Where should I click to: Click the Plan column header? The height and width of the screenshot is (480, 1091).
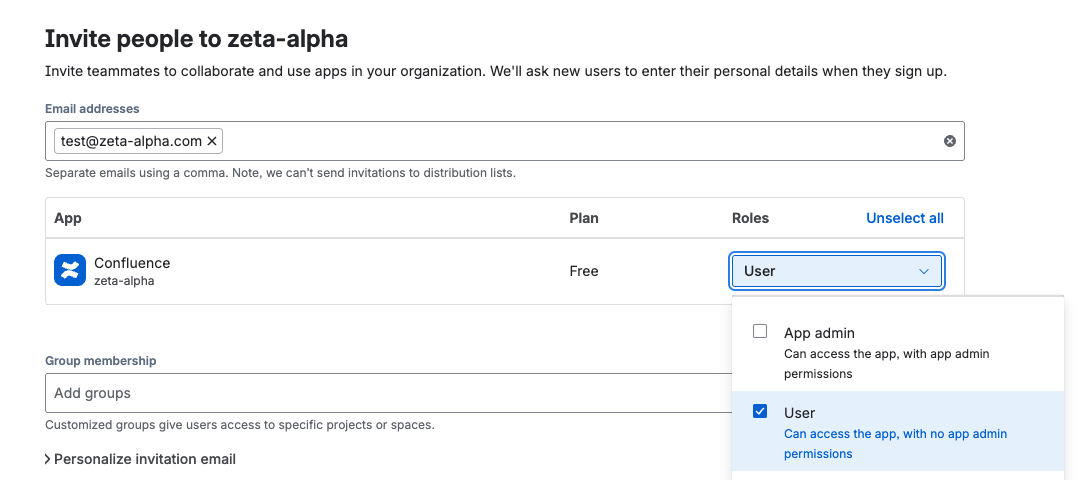584,218
